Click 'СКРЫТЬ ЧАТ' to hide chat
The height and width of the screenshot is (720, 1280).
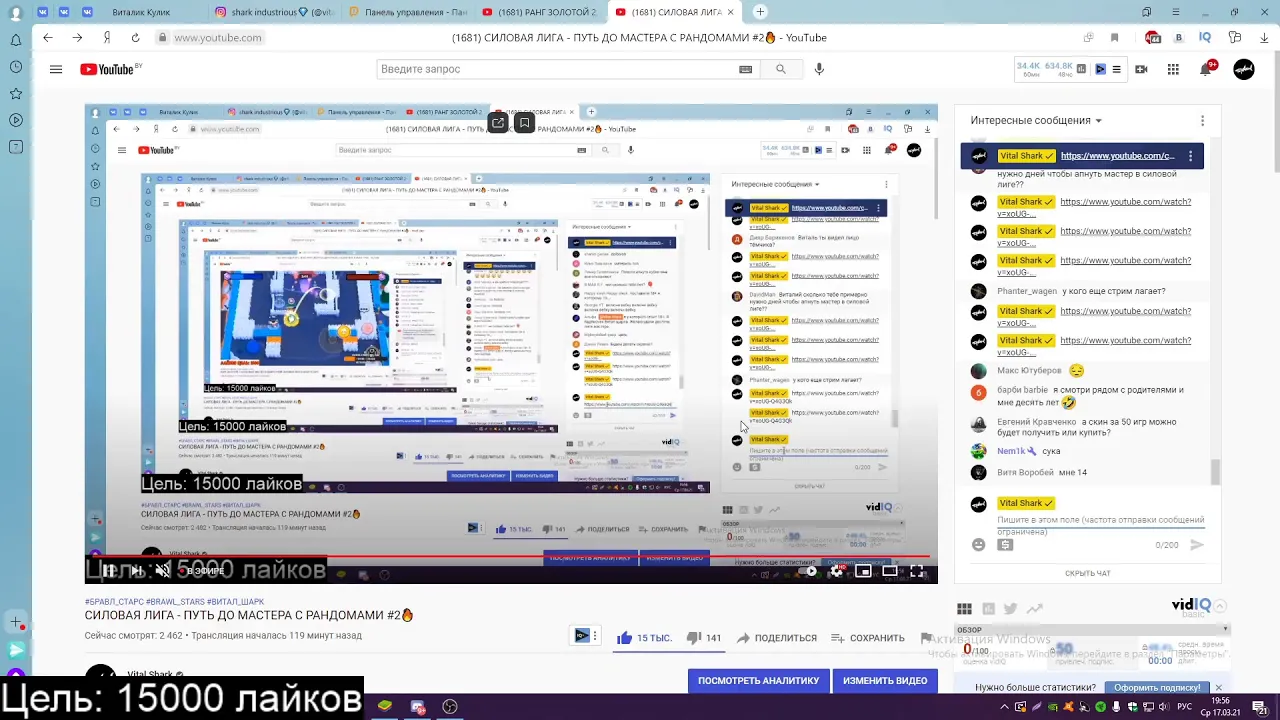(1087, 573)
